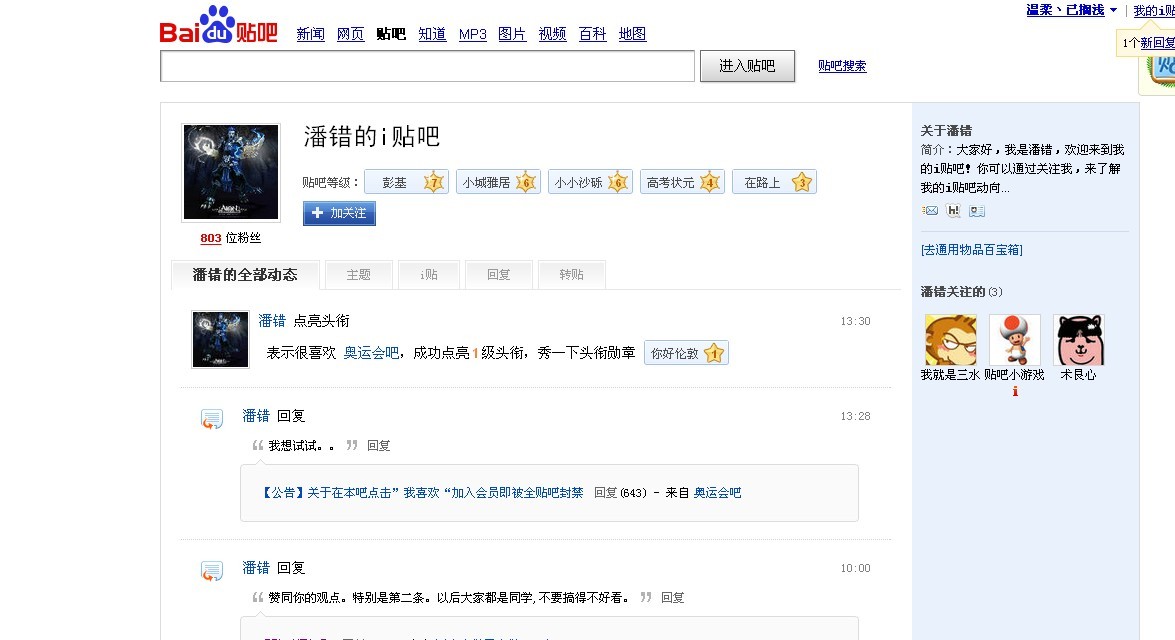Open the 知道 navigation link
1175x640 pixels.
click(432, 34)
